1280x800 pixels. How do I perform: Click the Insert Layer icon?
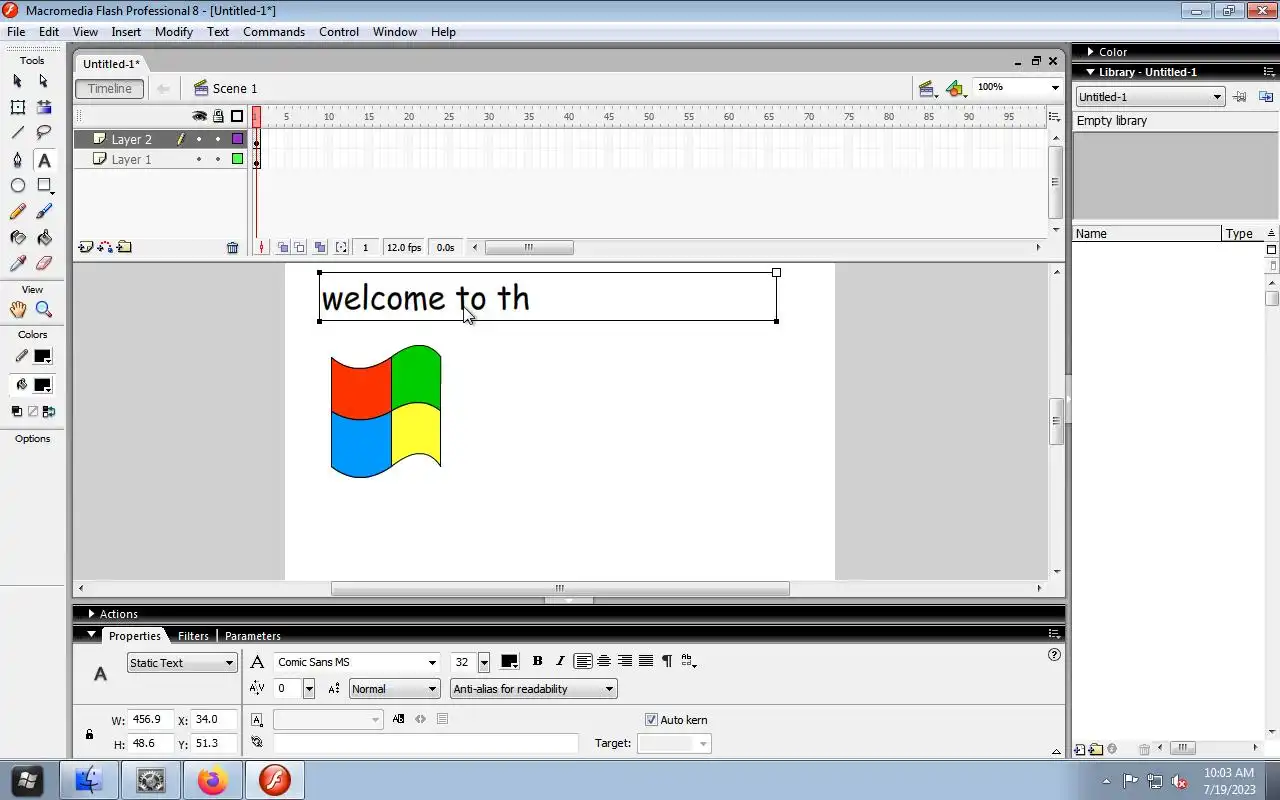pos(85,247)
